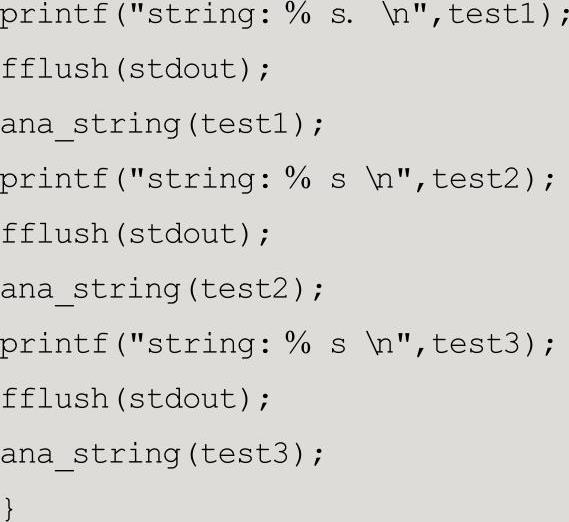Click the first fflush(stdout) line
This screenshot has height=522, width=569.
136,69
